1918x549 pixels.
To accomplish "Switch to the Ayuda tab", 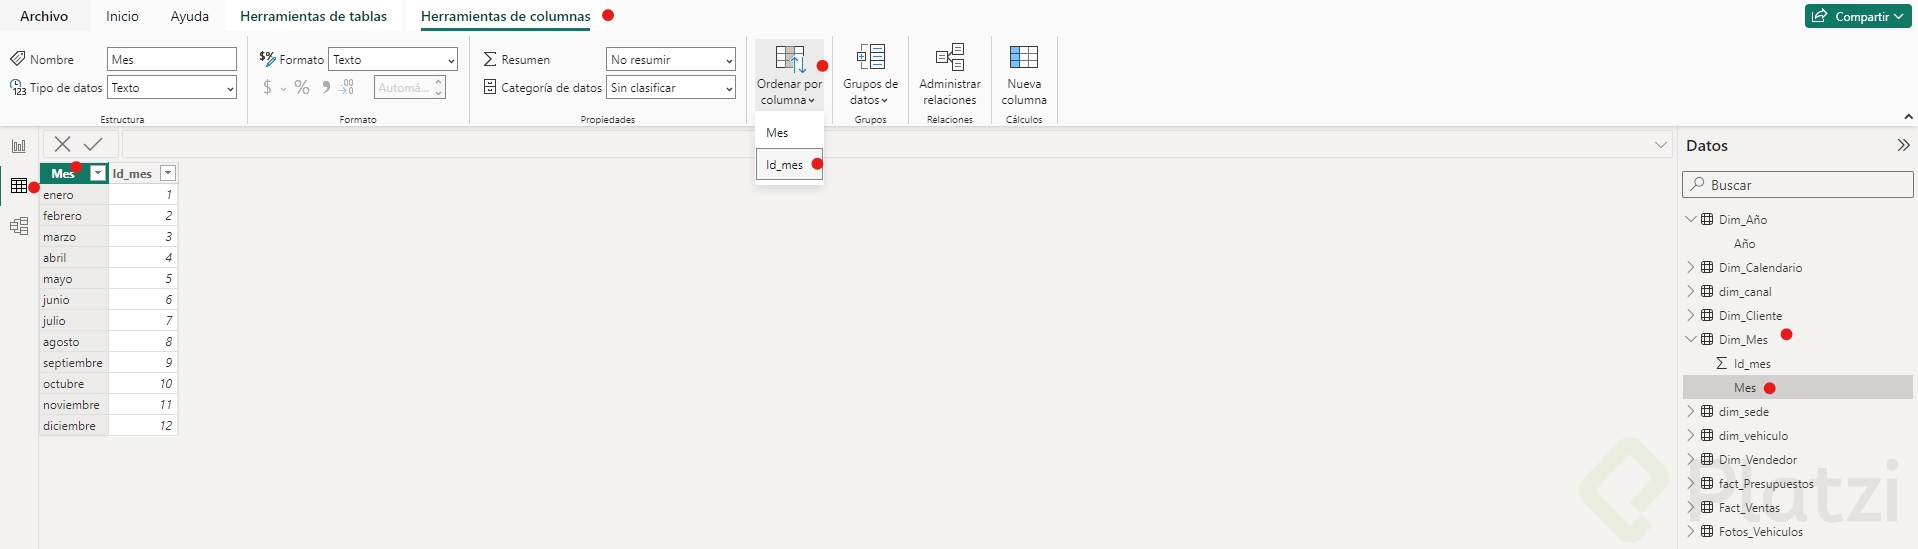I will [x=190, y=16].
